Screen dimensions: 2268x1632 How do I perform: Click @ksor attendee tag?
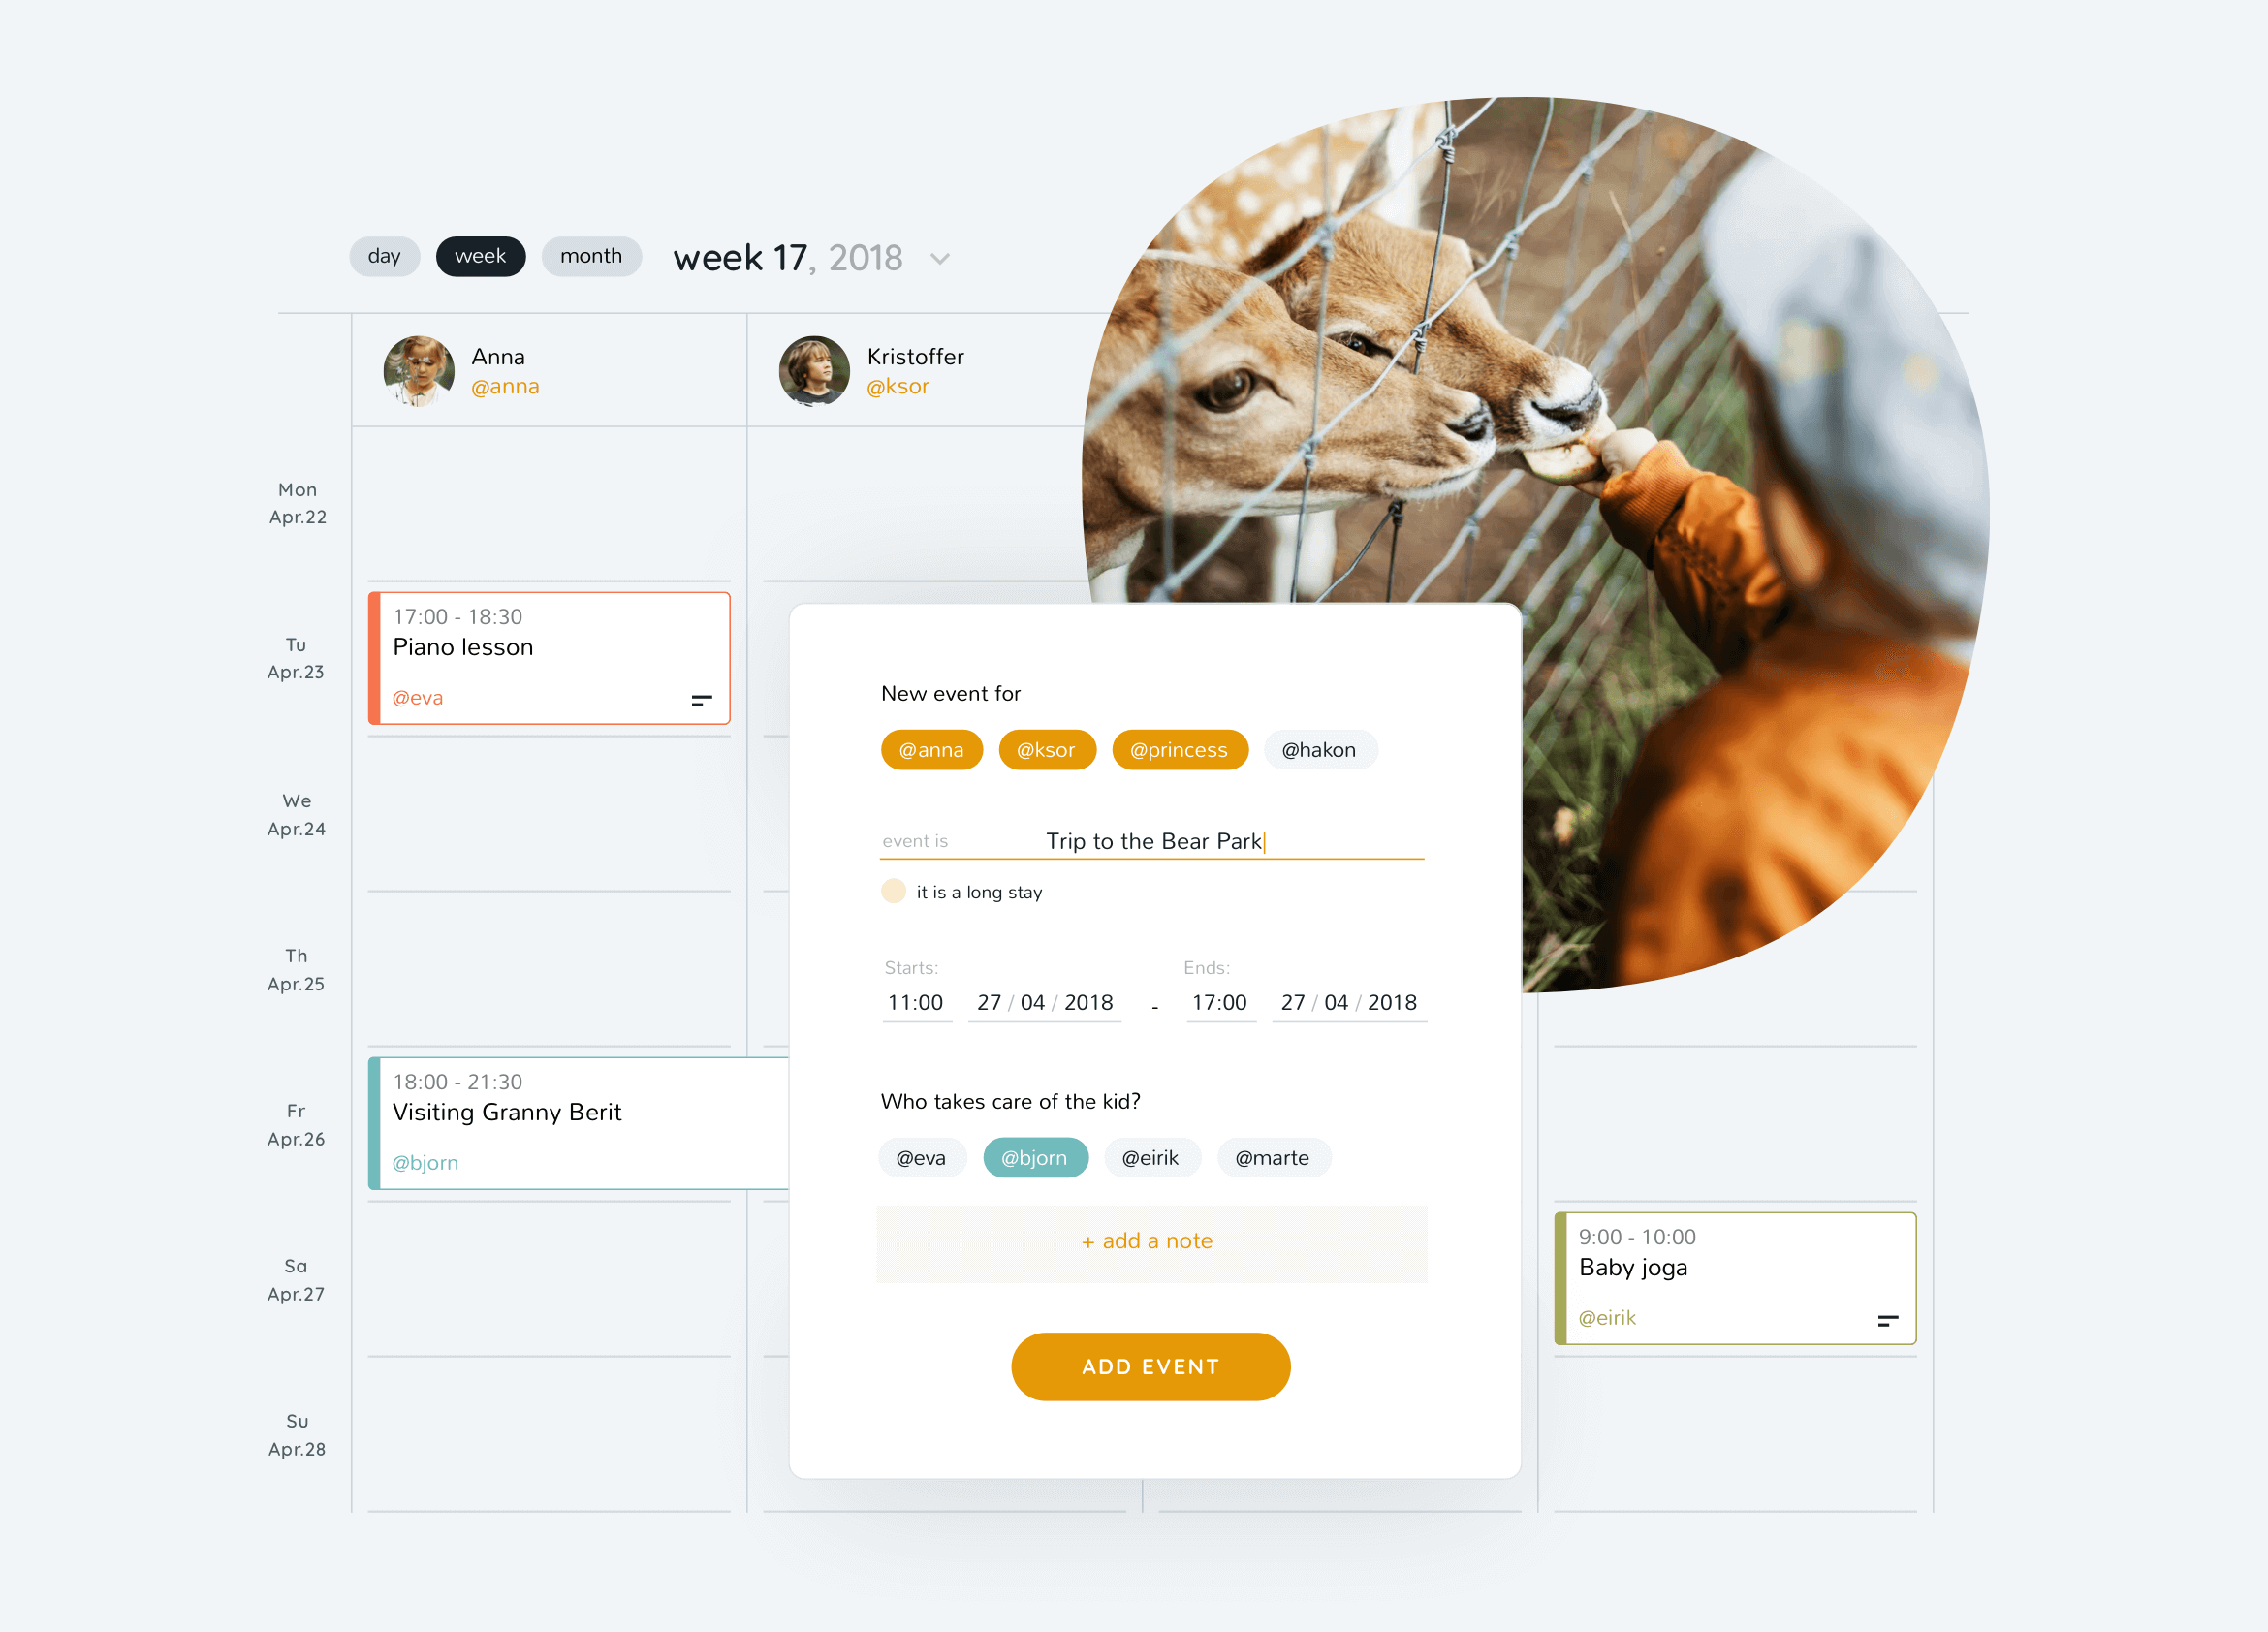click(x=1046, y=752)
